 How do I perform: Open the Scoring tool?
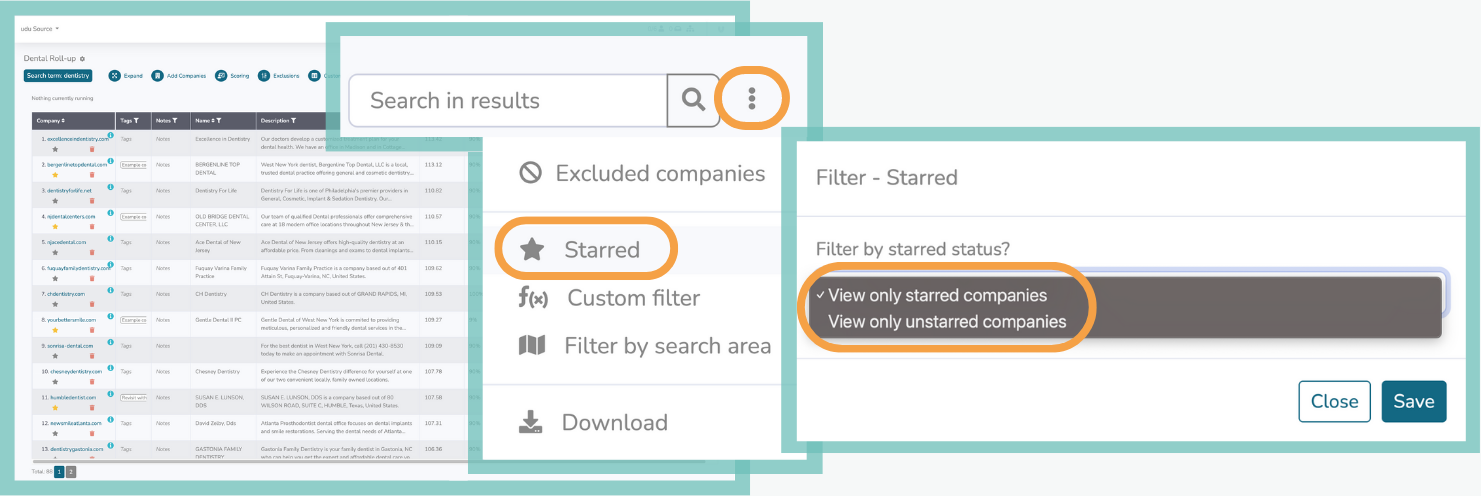point(222,76)
